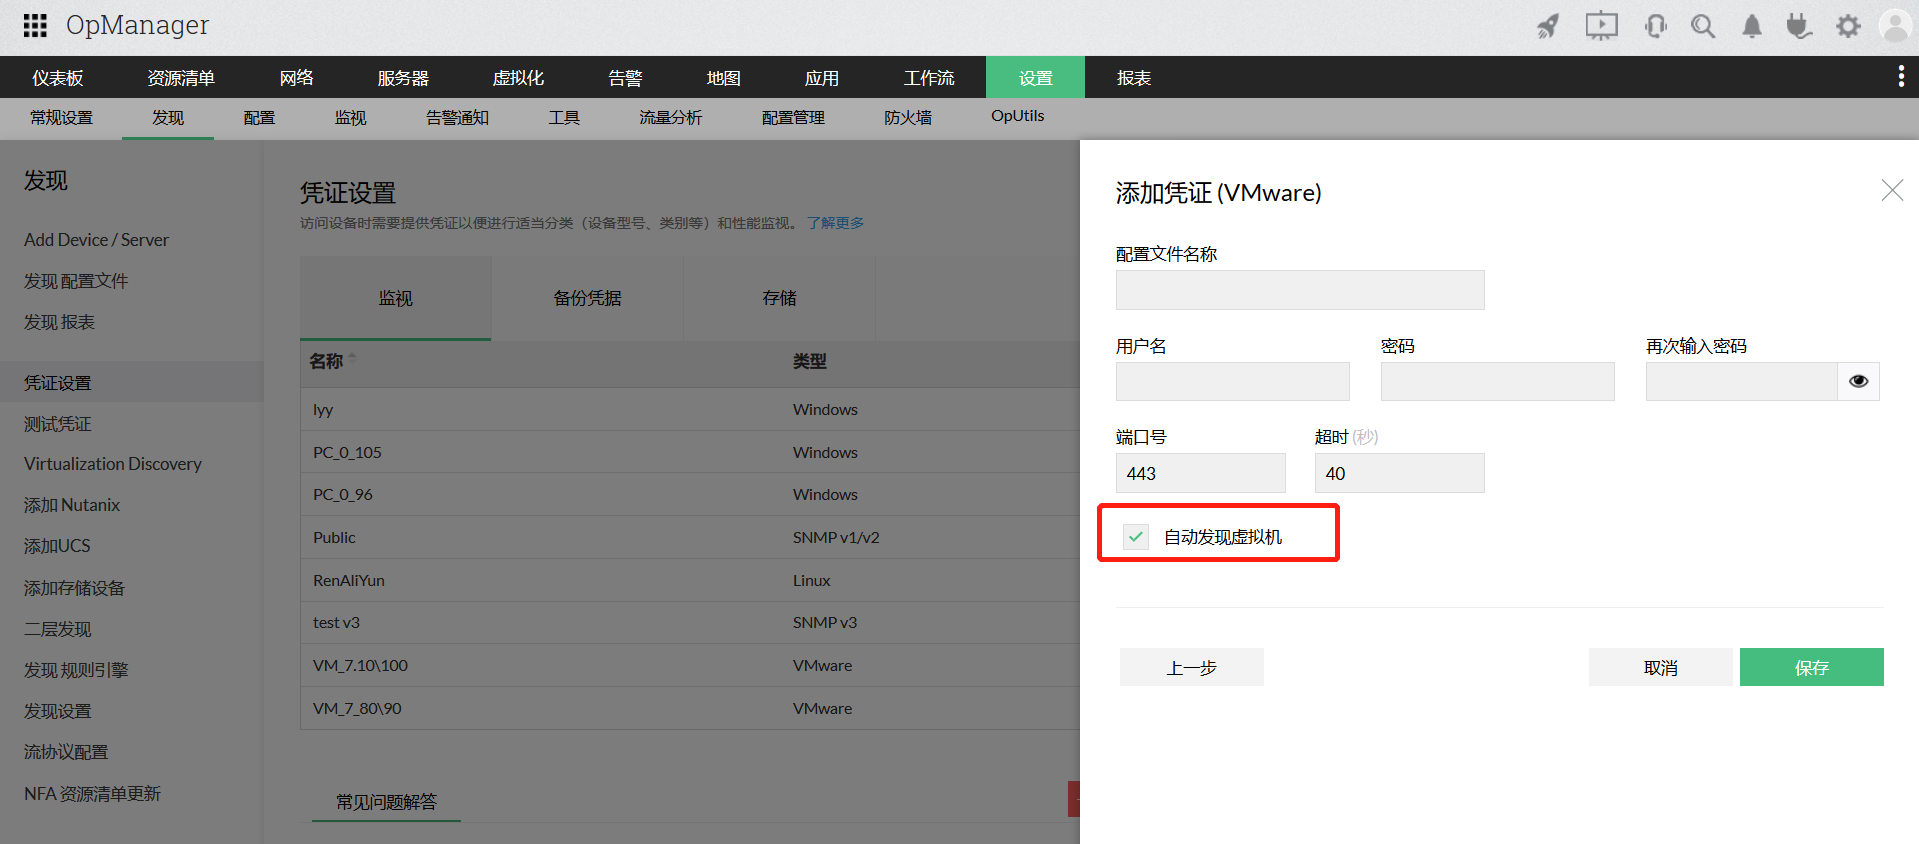Open the 服务器 menu
Screen dimensions: 1919x844
pos(403,78)
